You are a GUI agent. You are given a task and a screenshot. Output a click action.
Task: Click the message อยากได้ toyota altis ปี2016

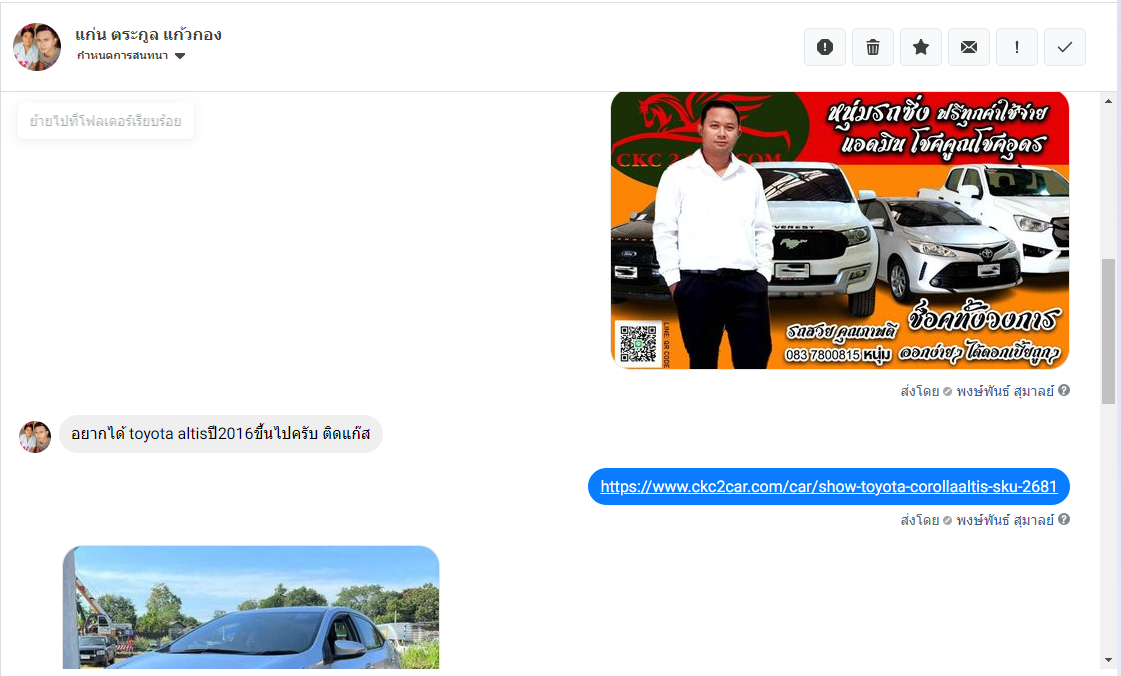(221, 434)
